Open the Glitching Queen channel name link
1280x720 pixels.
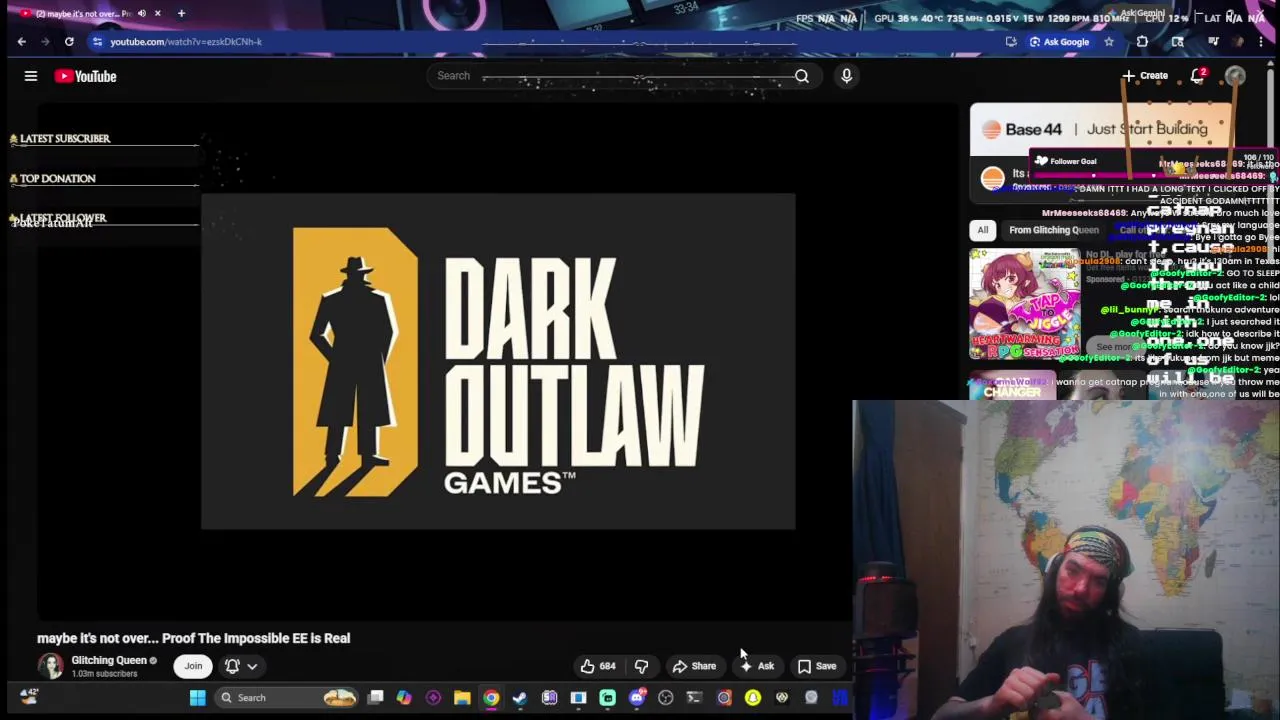109,660
